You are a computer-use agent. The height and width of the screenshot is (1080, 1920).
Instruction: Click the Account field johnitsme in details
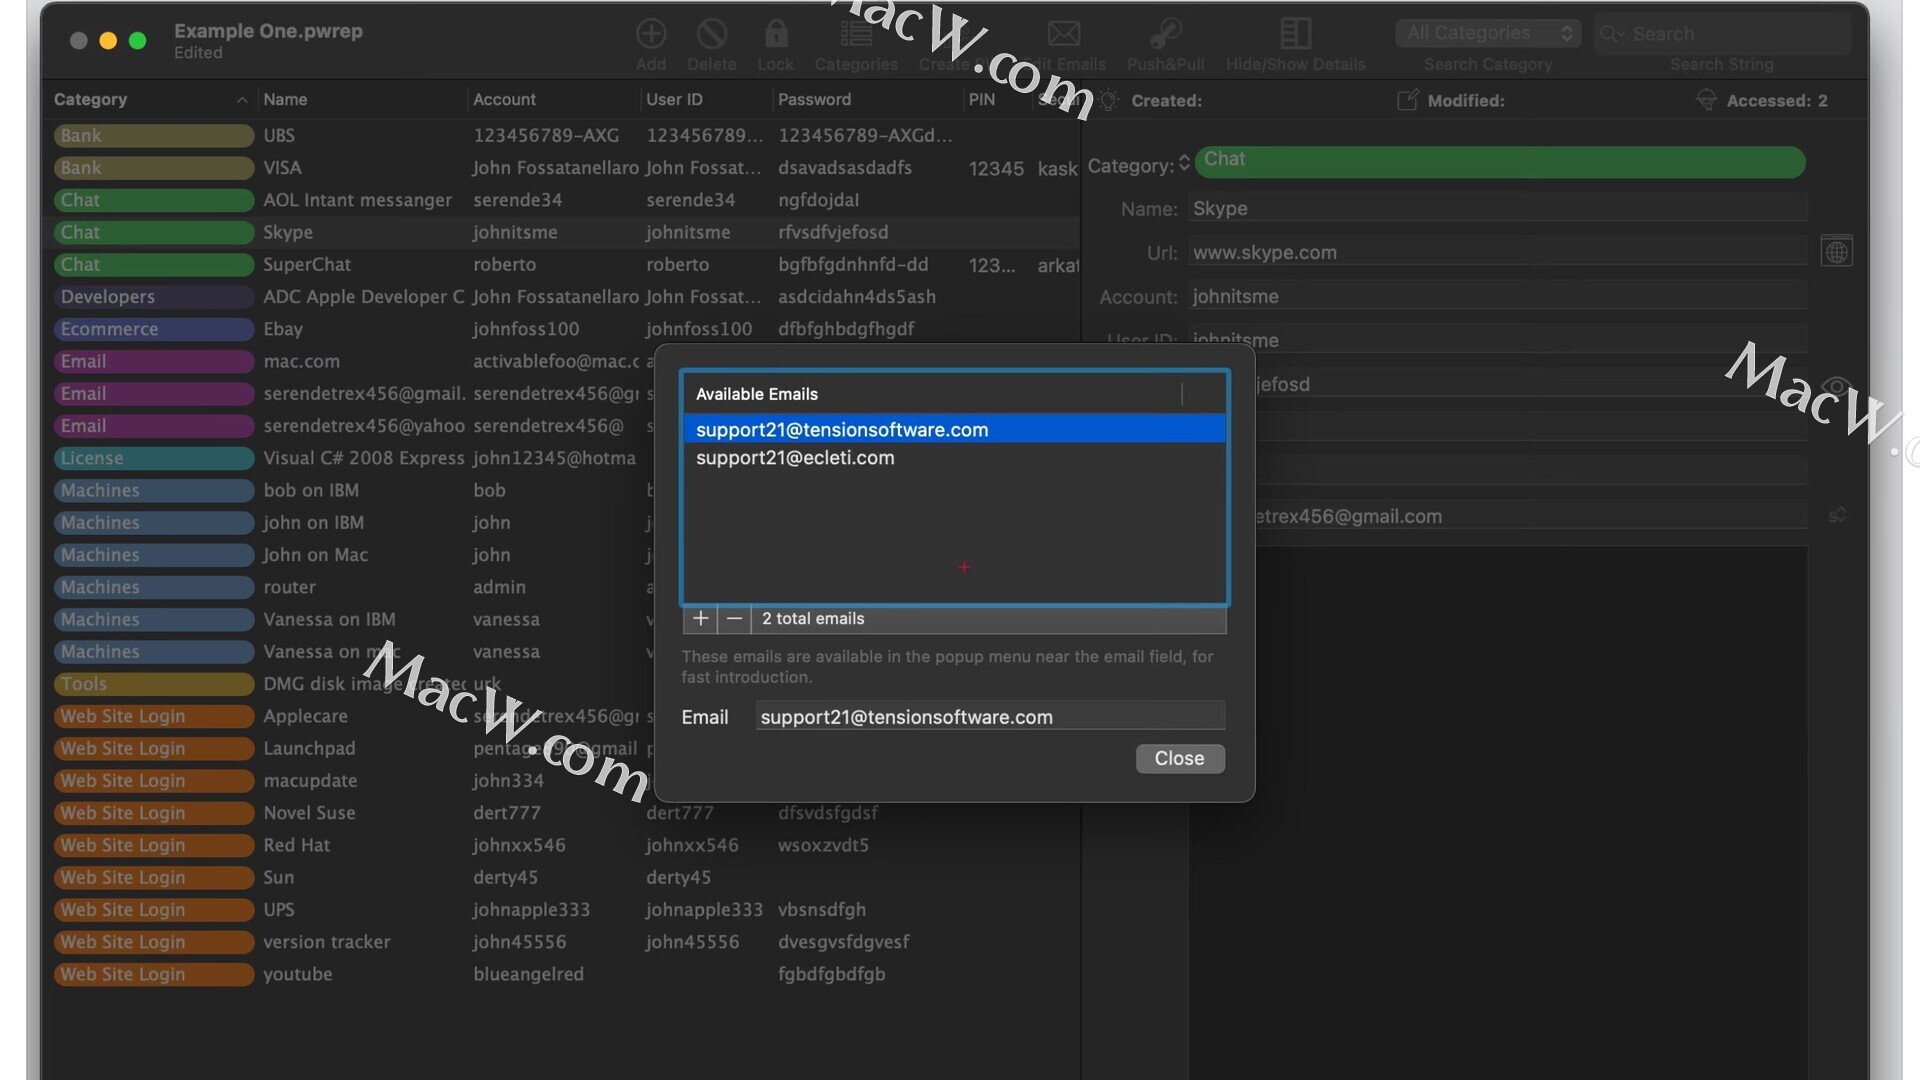coord(1497,296)
